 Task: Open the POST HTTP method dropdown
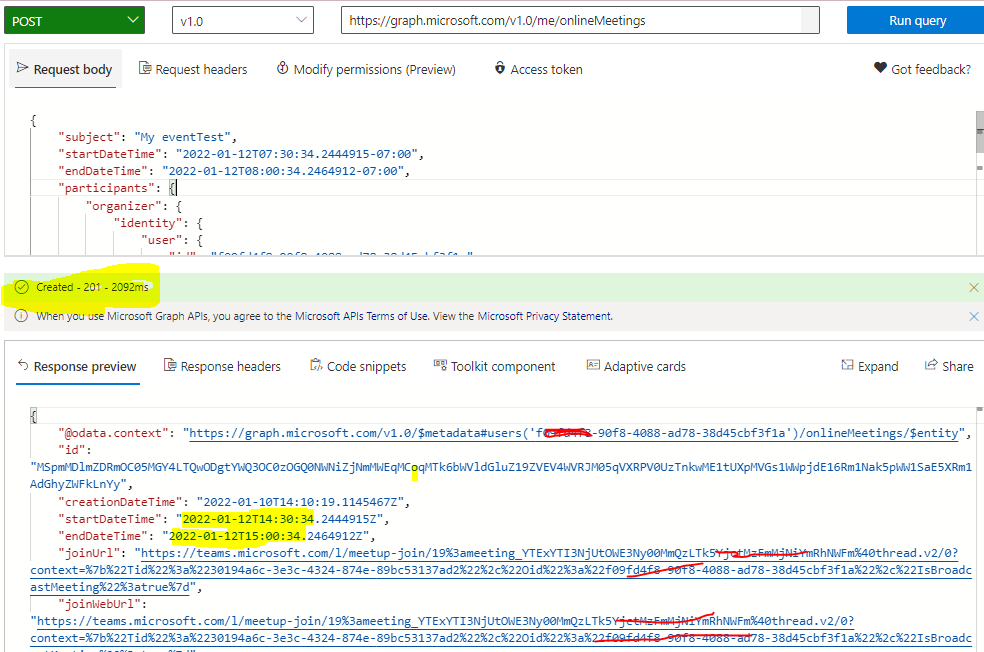[x=75, y=21]
